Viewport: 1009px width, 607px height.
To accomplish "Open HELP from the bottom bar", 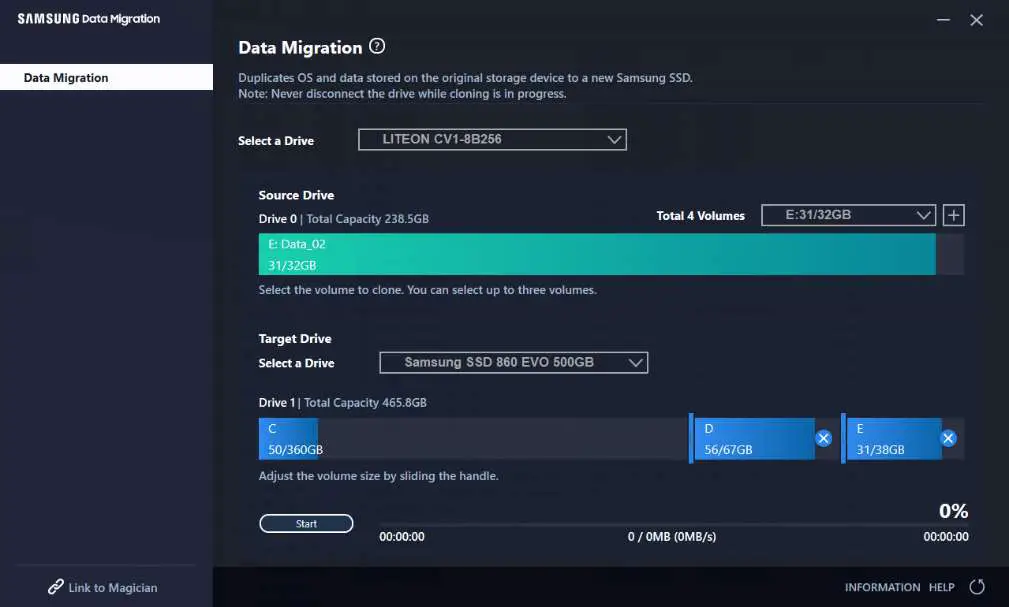I will (x=940, y=588).
